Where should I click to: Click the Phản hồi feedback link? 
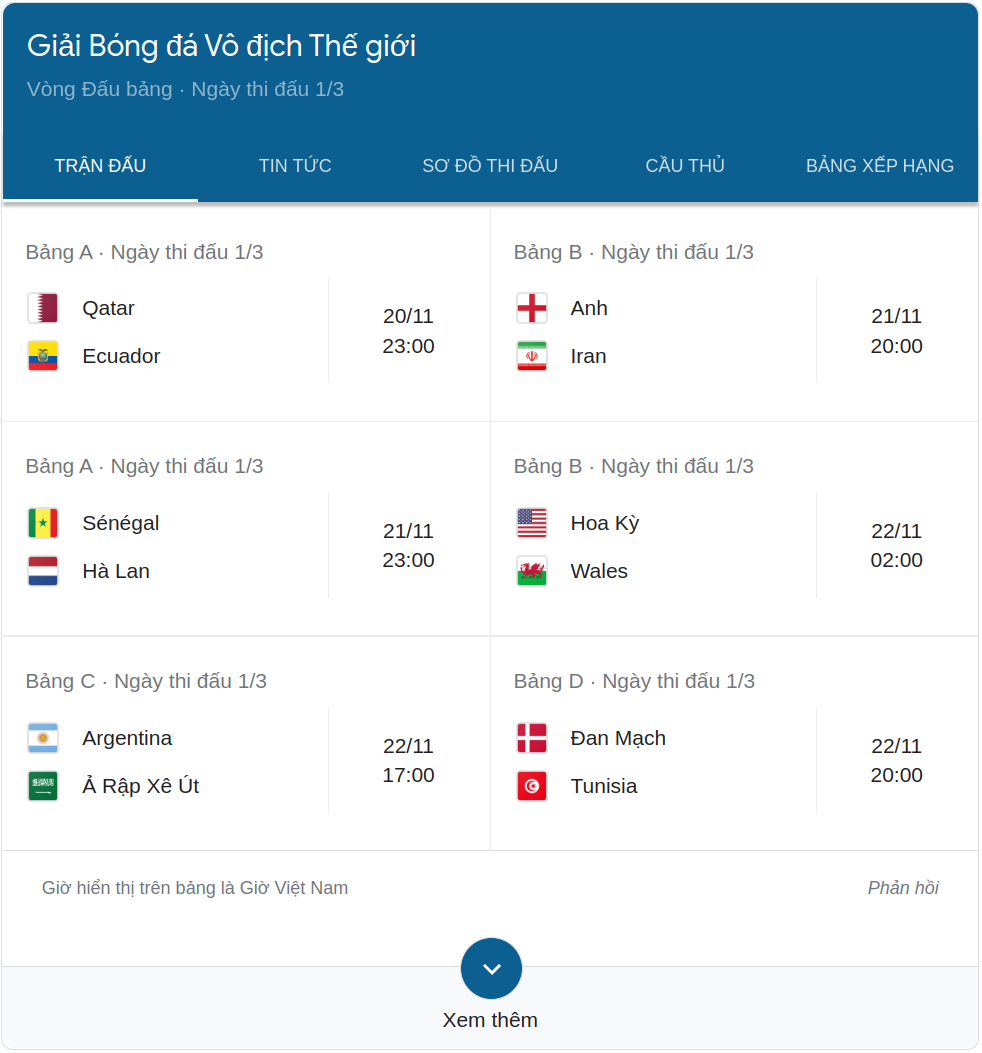(x=903, y=888)
